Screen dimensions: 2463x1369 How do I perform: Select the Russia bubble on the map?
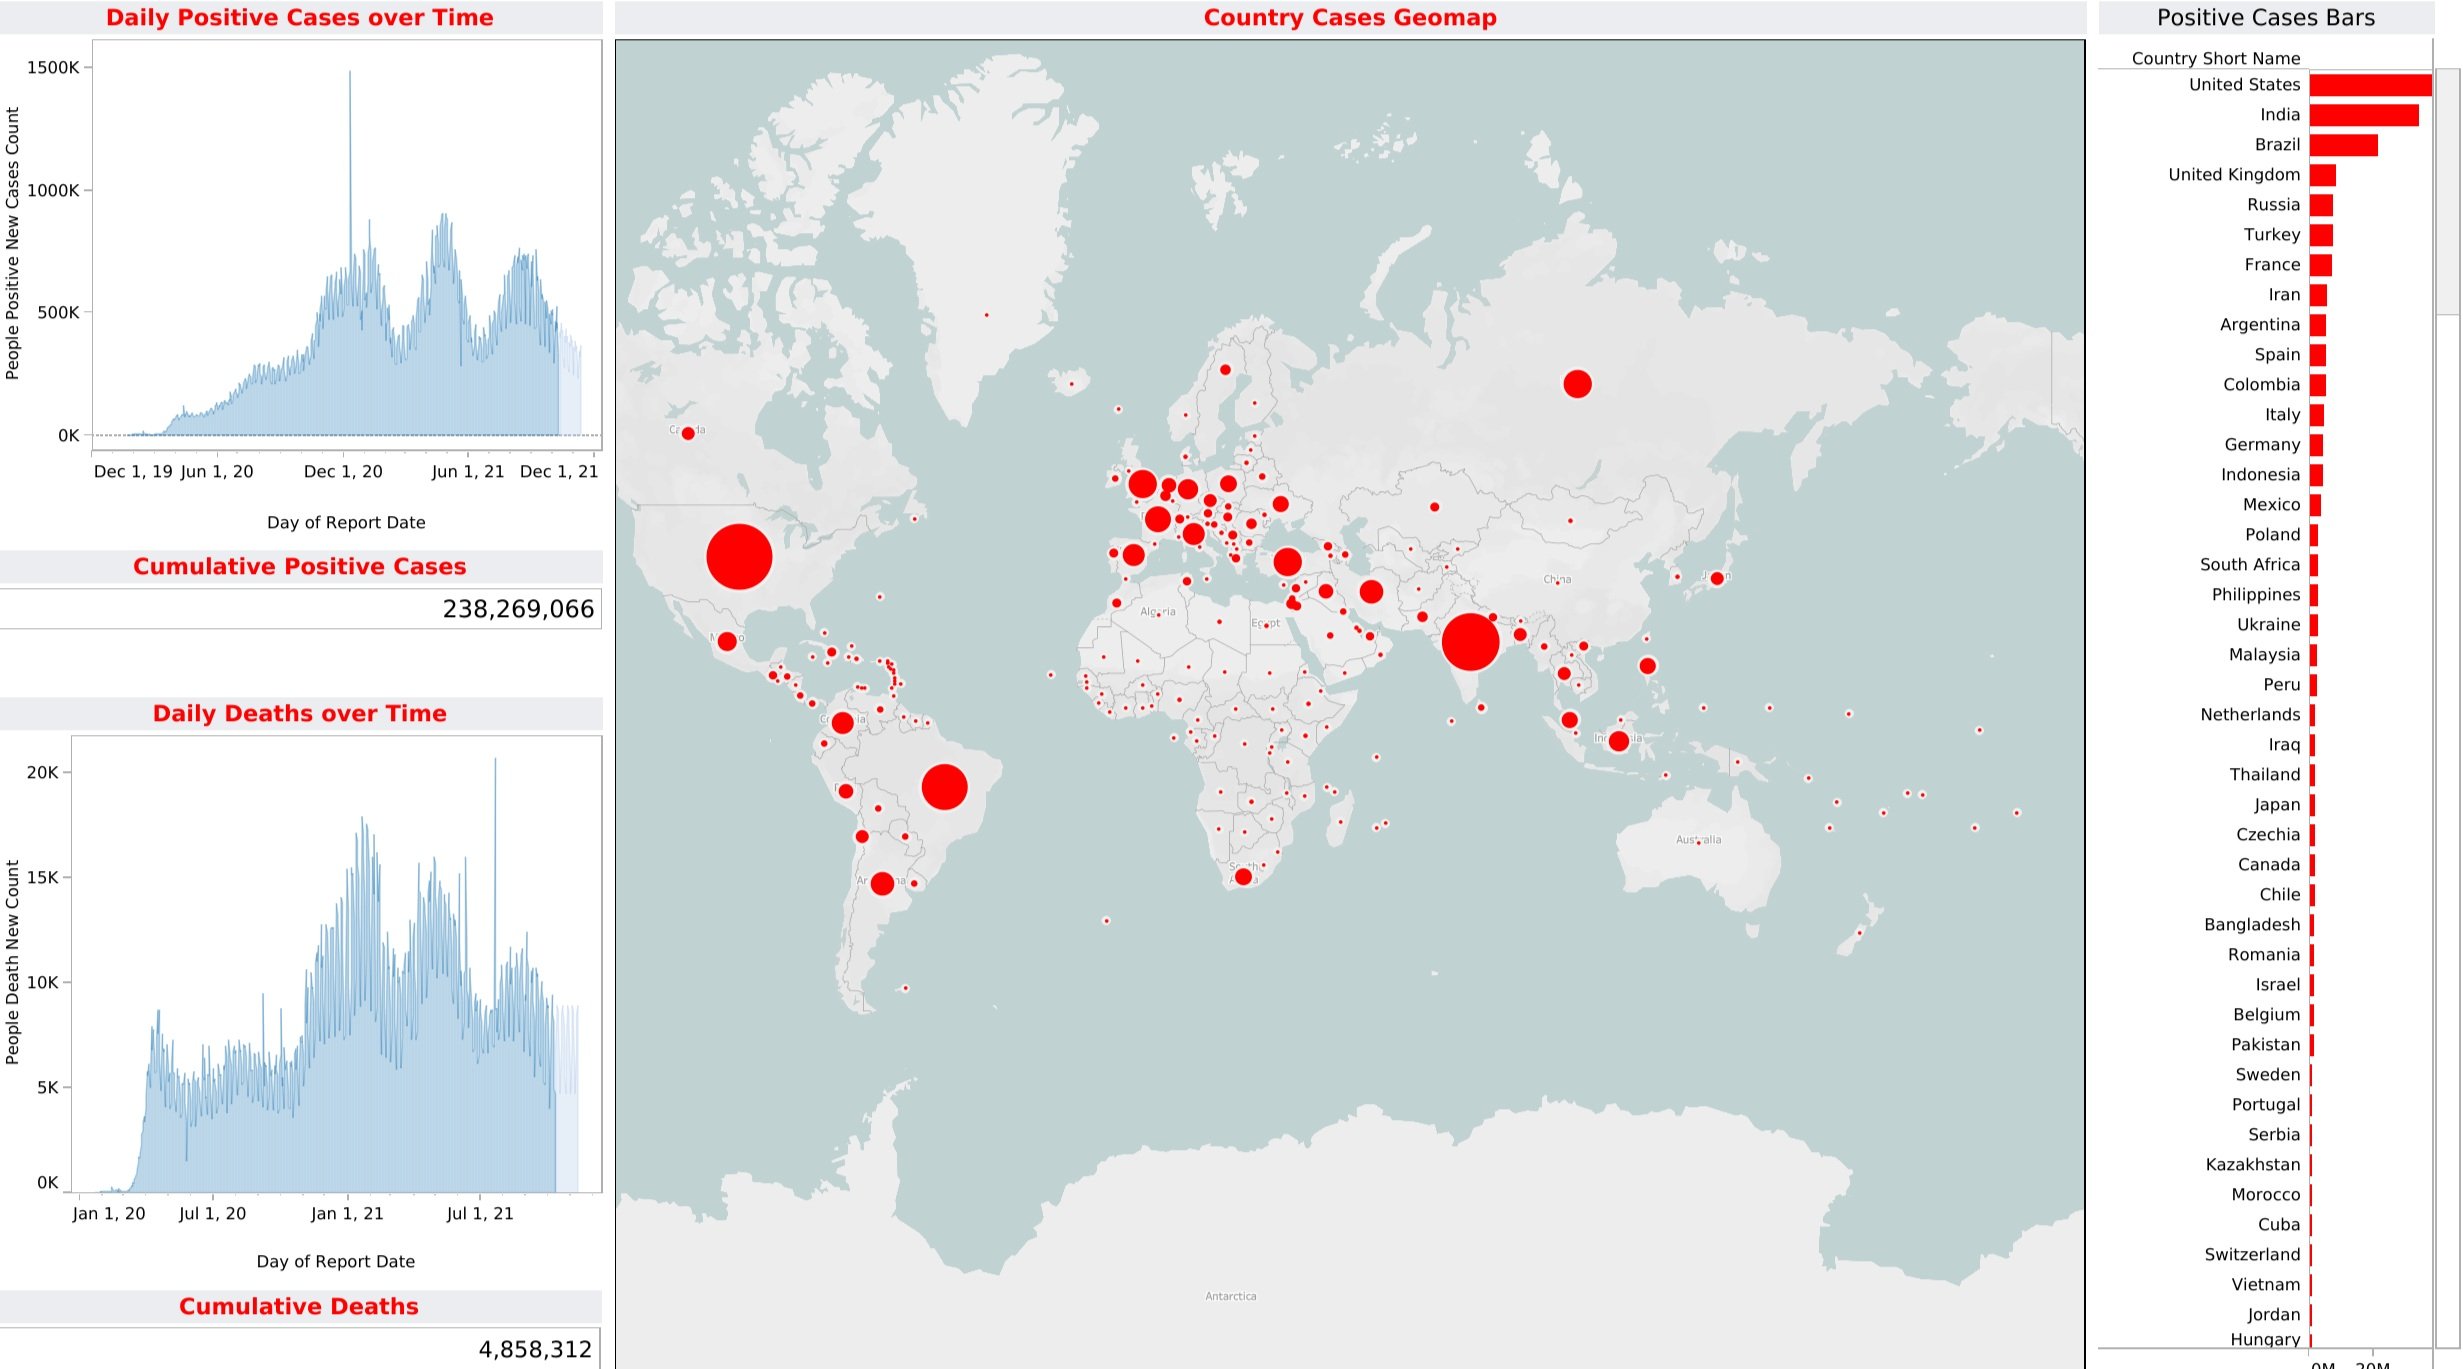coord(1577,384)
